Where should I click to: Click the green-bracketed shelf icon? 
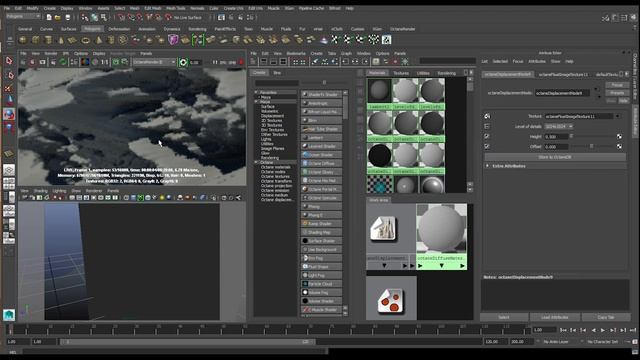198,40
